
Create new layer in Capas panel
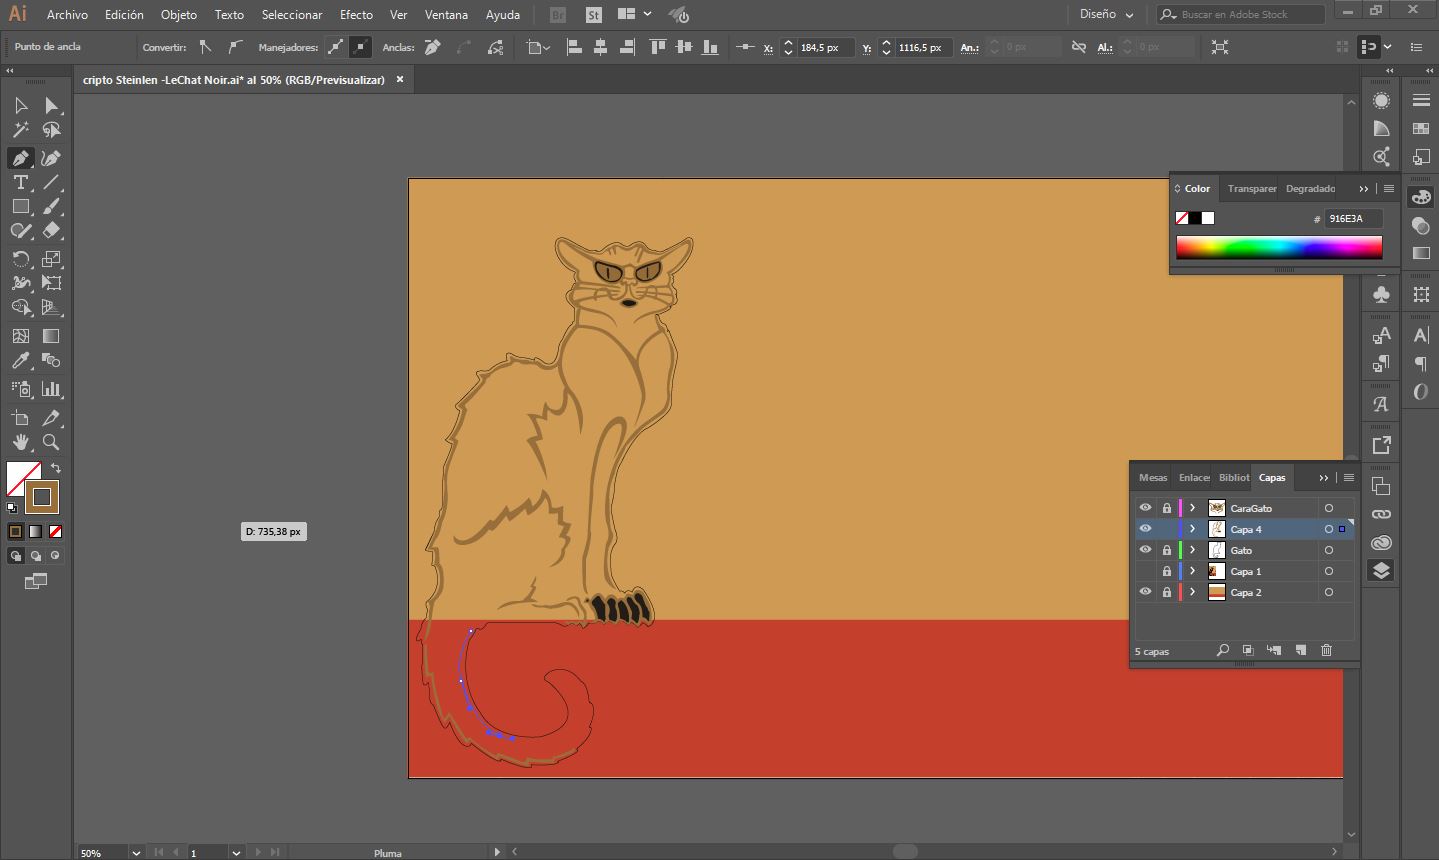pos(1300,650)
